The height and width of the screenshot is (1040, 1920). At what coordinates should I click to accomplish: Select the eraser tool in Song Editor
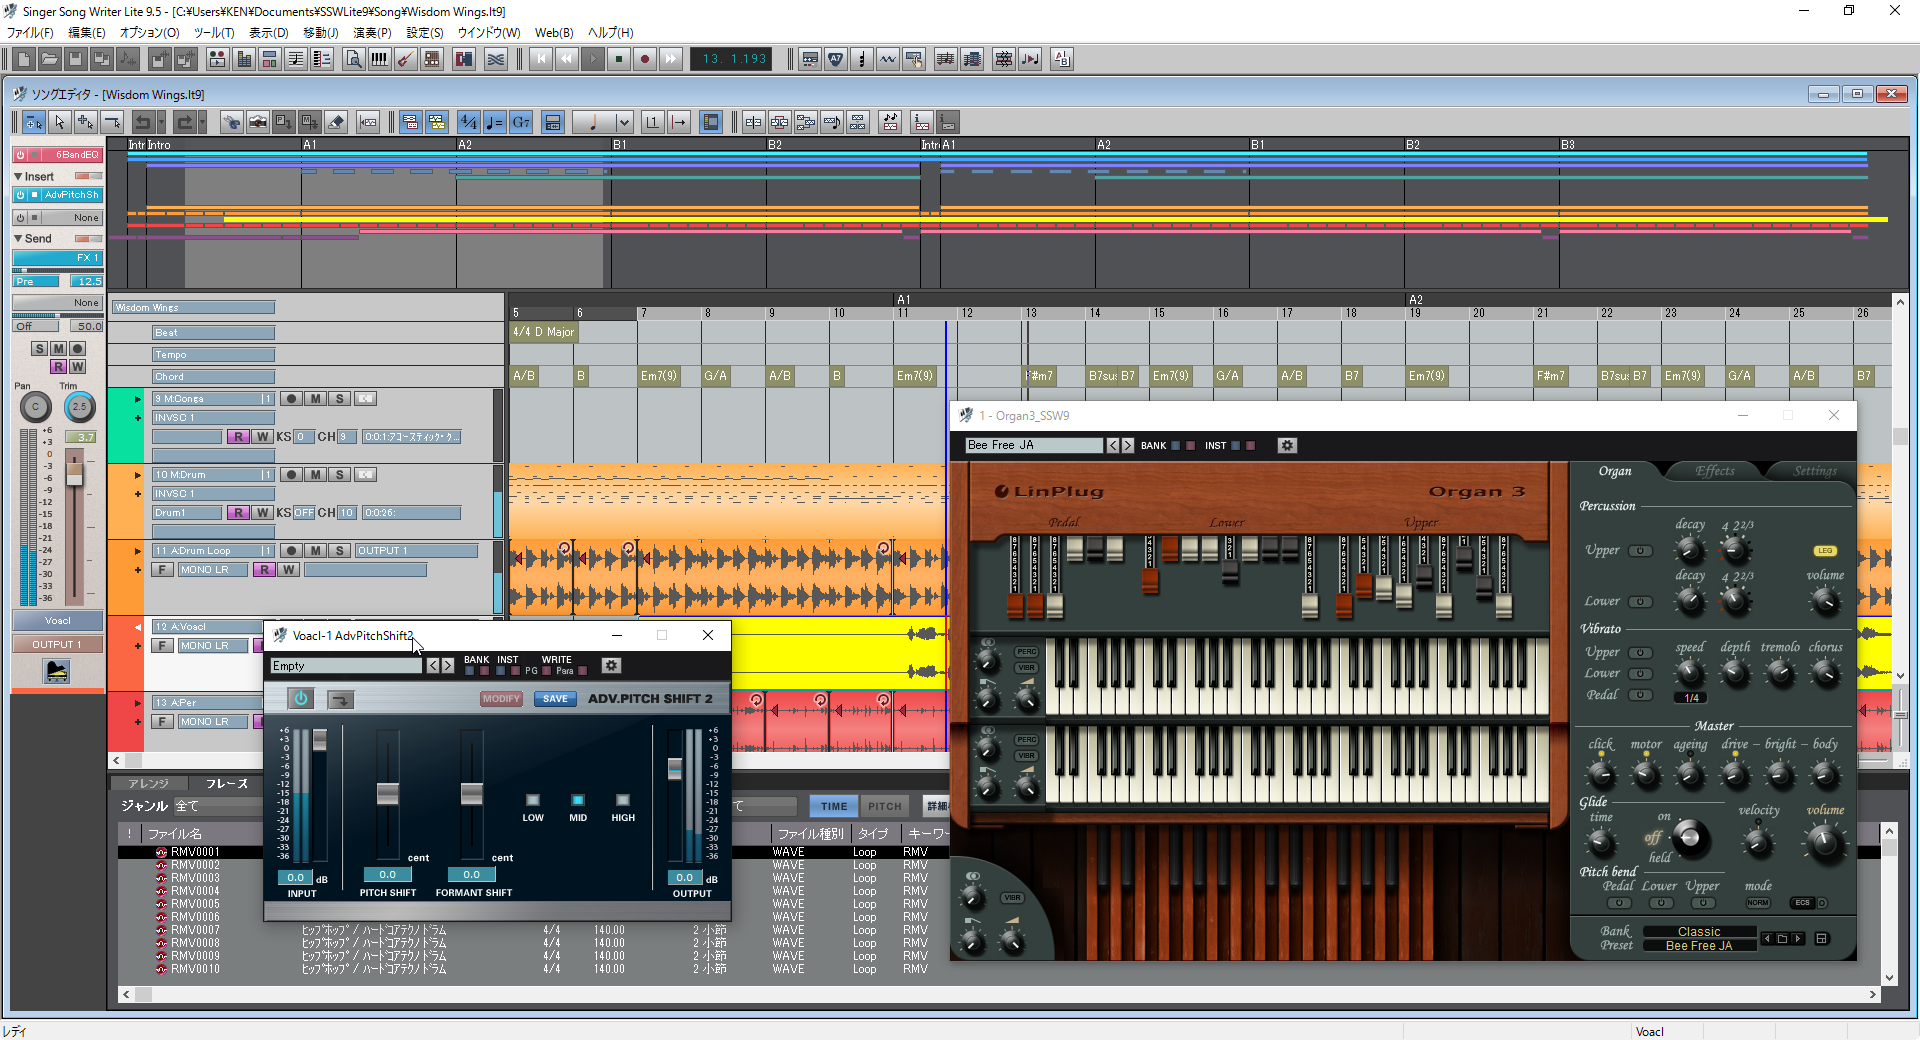(336, 122)
